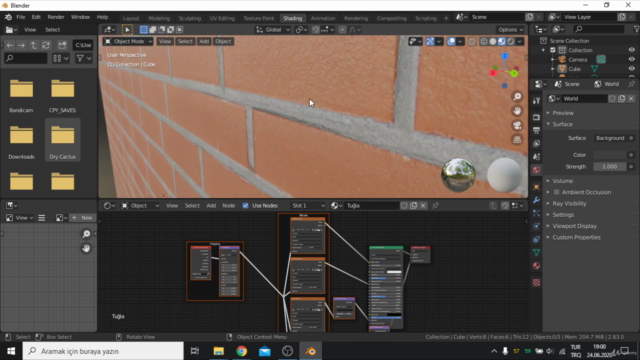Switch to the Compositing workspace tab
Image resolution: width=640 pixels, height=360 pixels.
(391, 18)
